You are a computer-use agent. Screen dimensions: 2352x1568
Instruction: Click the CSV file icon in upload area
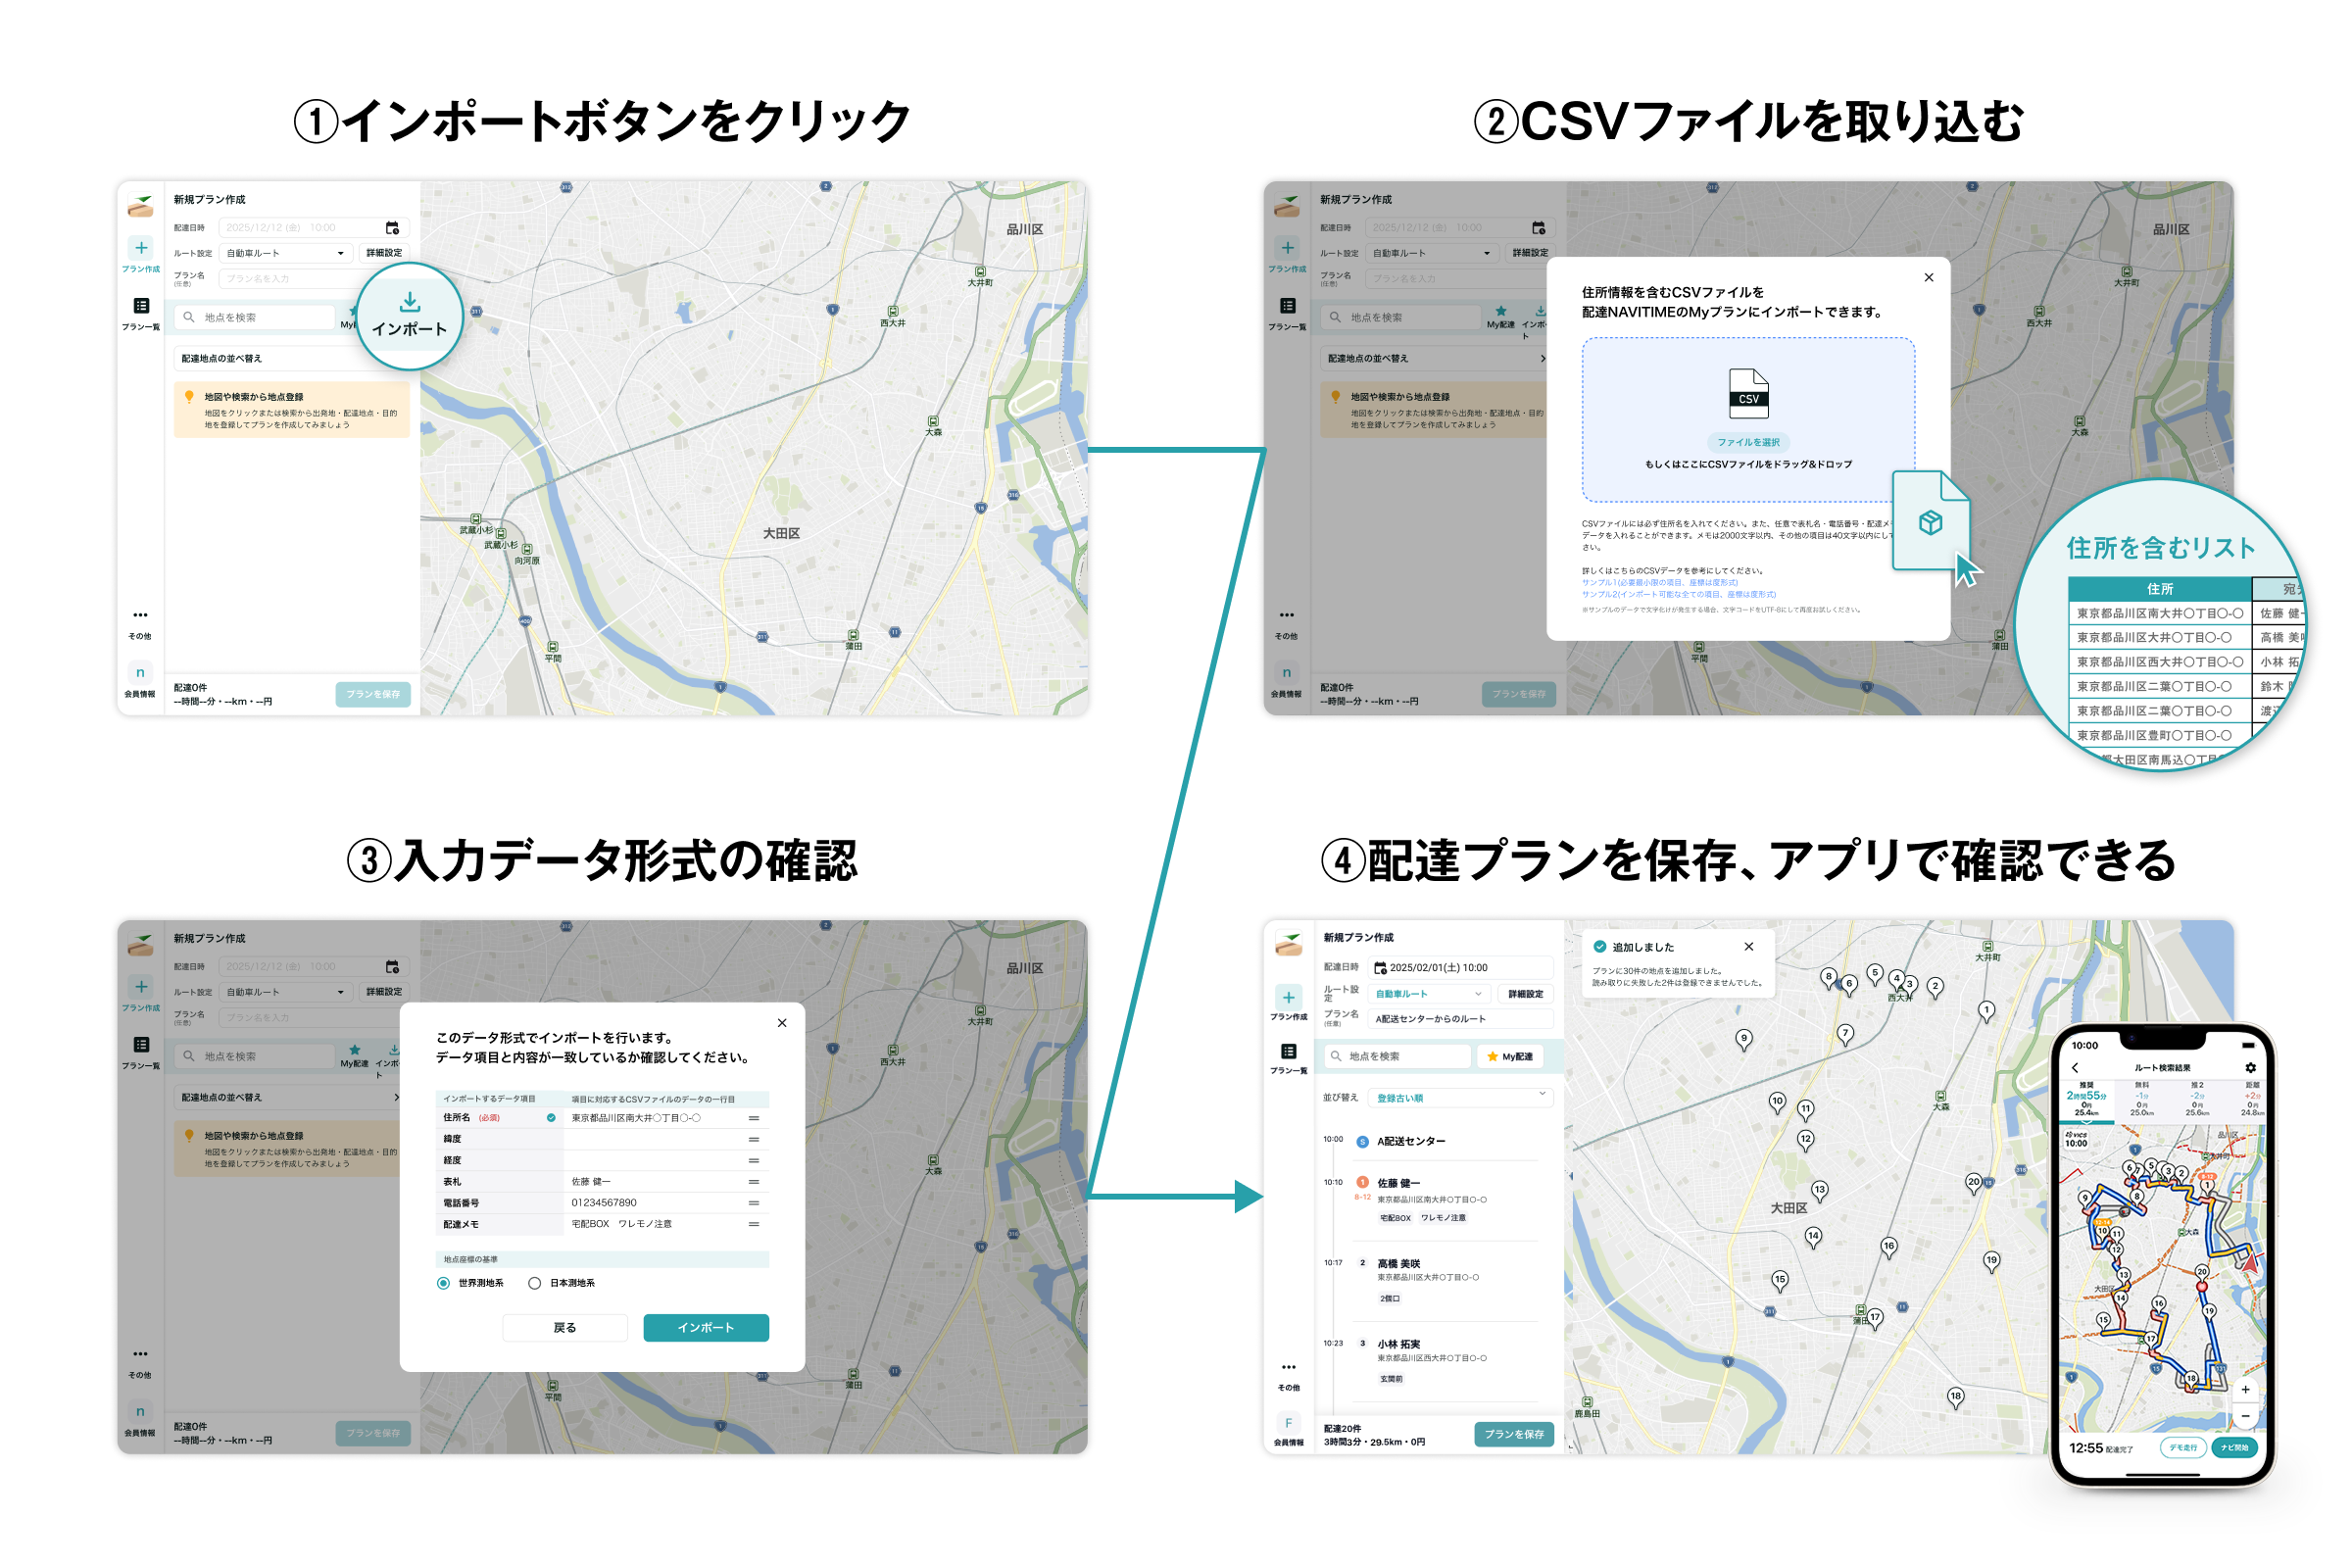pyautogui.click(x=1748, y=393)
